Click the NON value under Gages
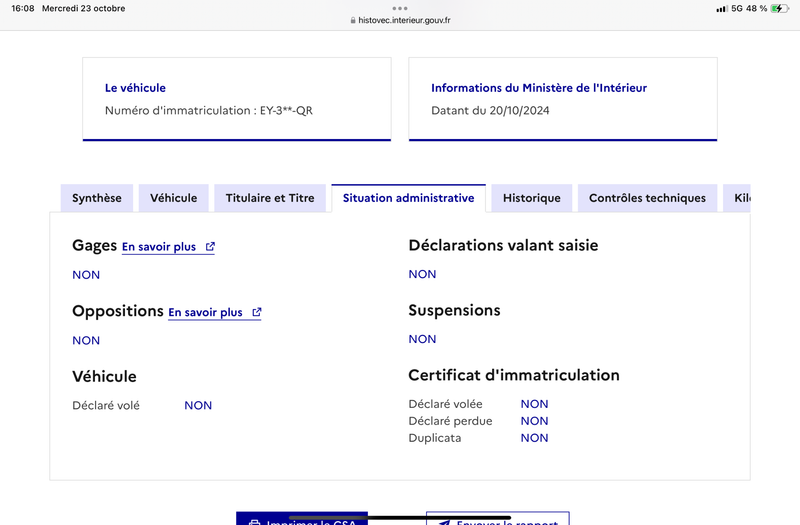The image size is (800, 525). coord(86,275)
